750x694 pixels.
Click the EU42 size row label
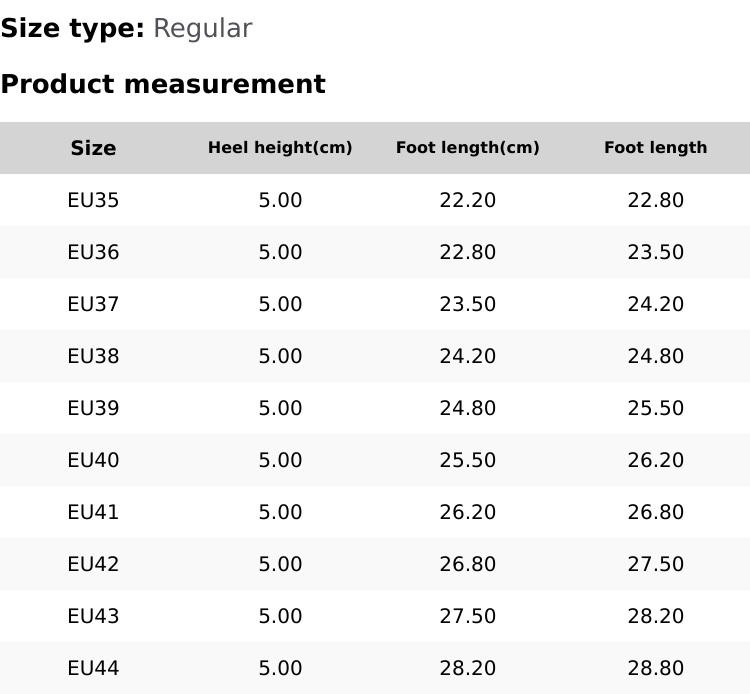tap(93, 564)
